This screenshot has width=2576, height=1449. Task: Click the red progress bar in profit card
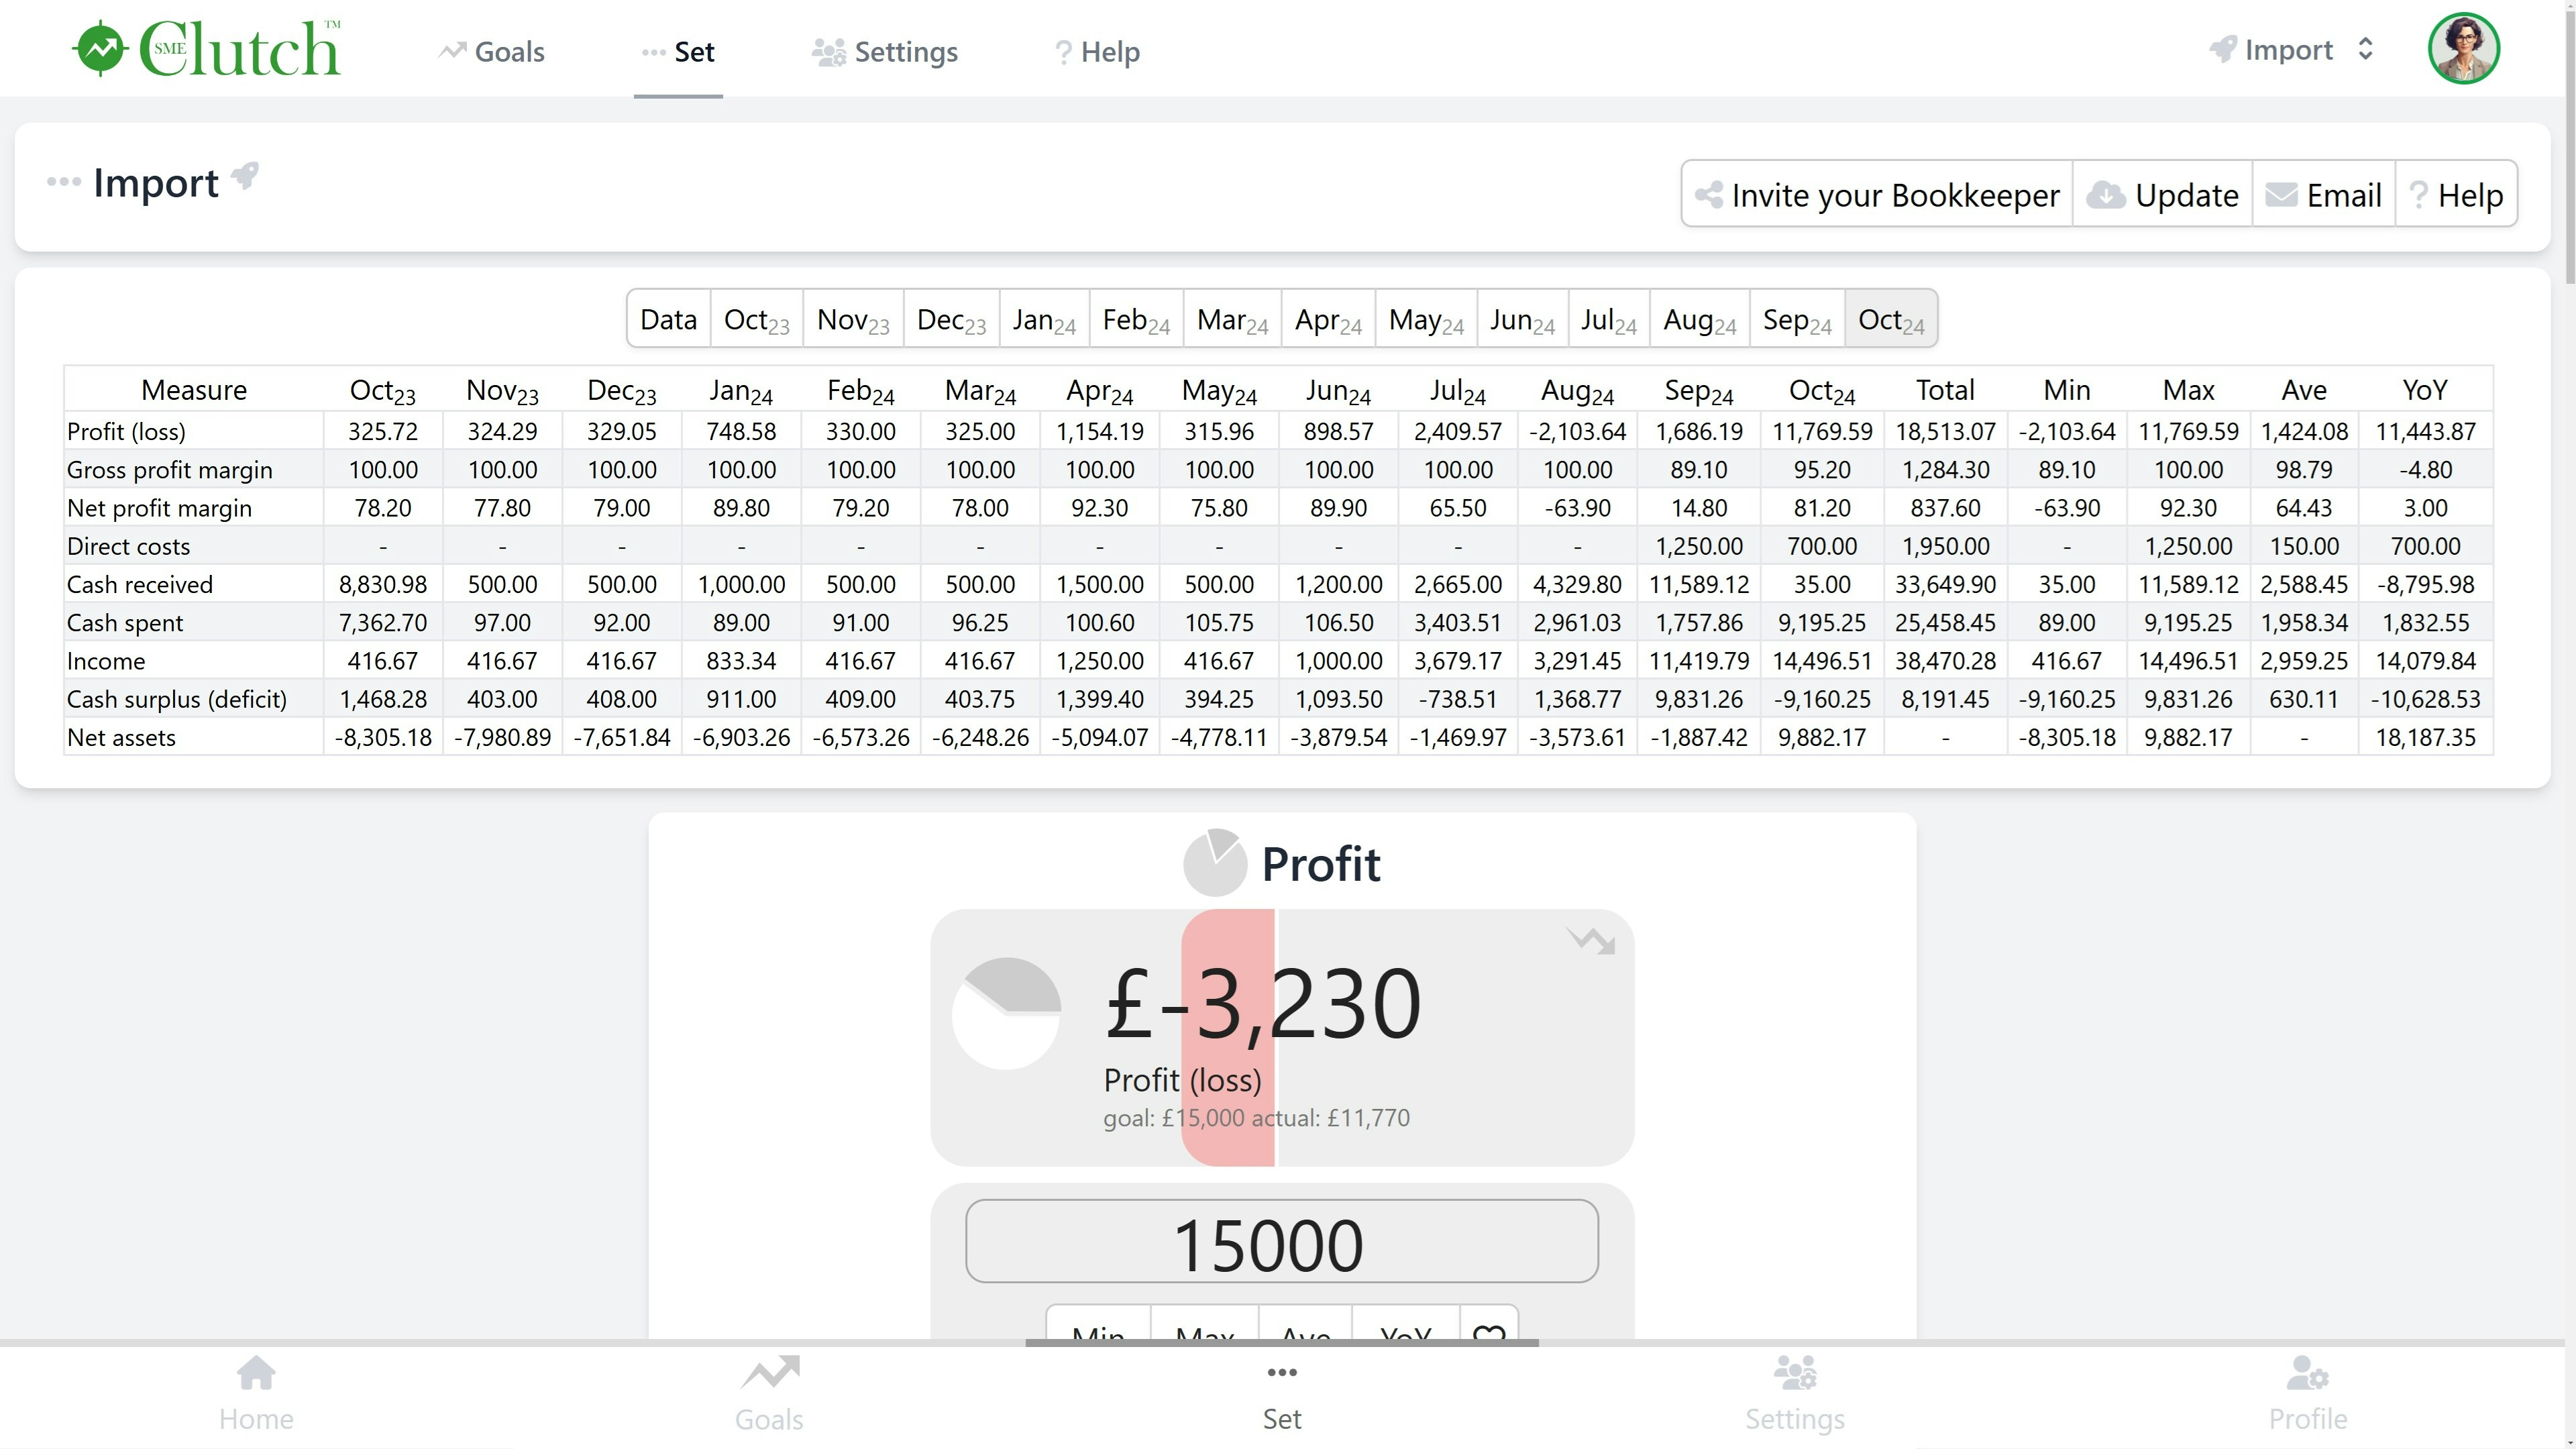(1228, 1037)
